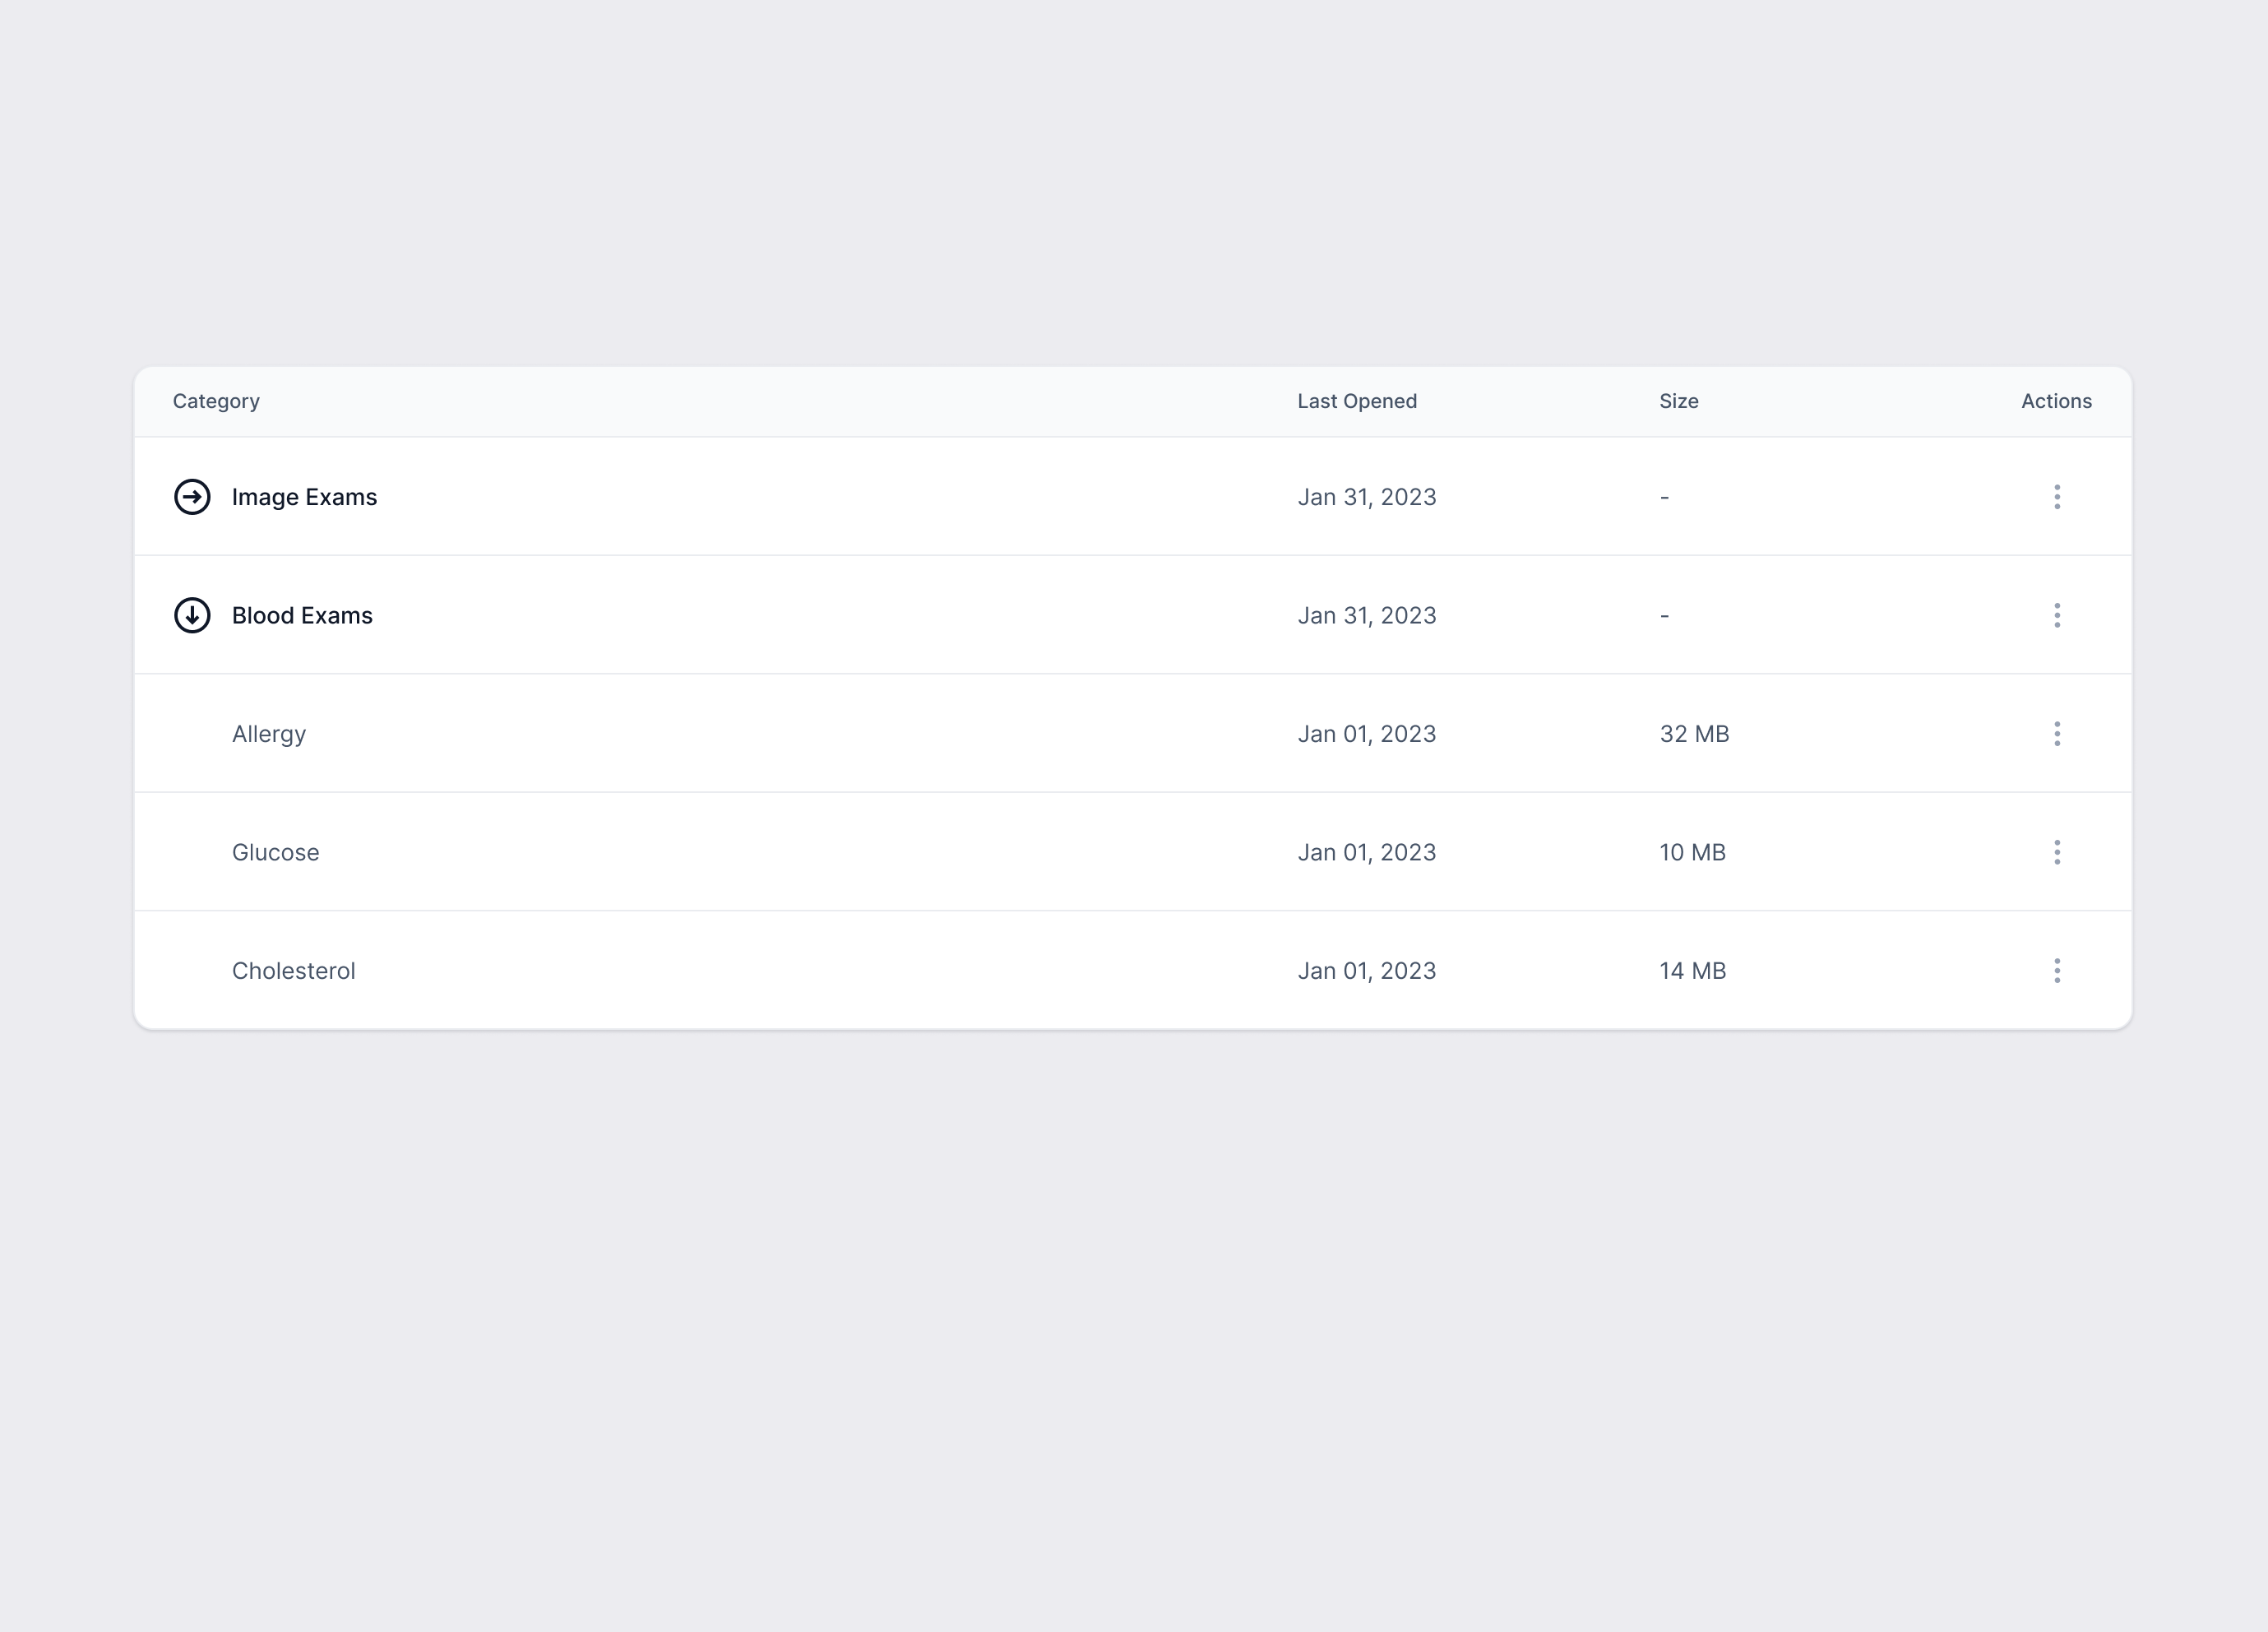
Task: Open the actions menu for Glucose
Action: [2057, 852]
